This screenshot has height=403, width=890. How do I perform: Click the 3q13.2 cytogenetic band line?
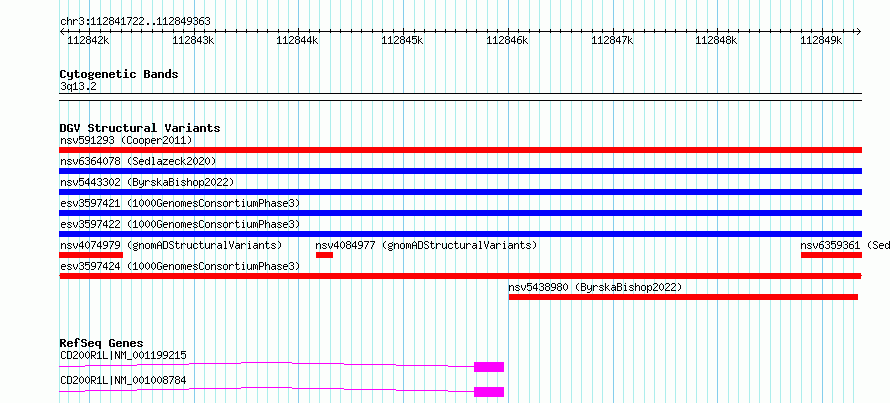point(460,97)
